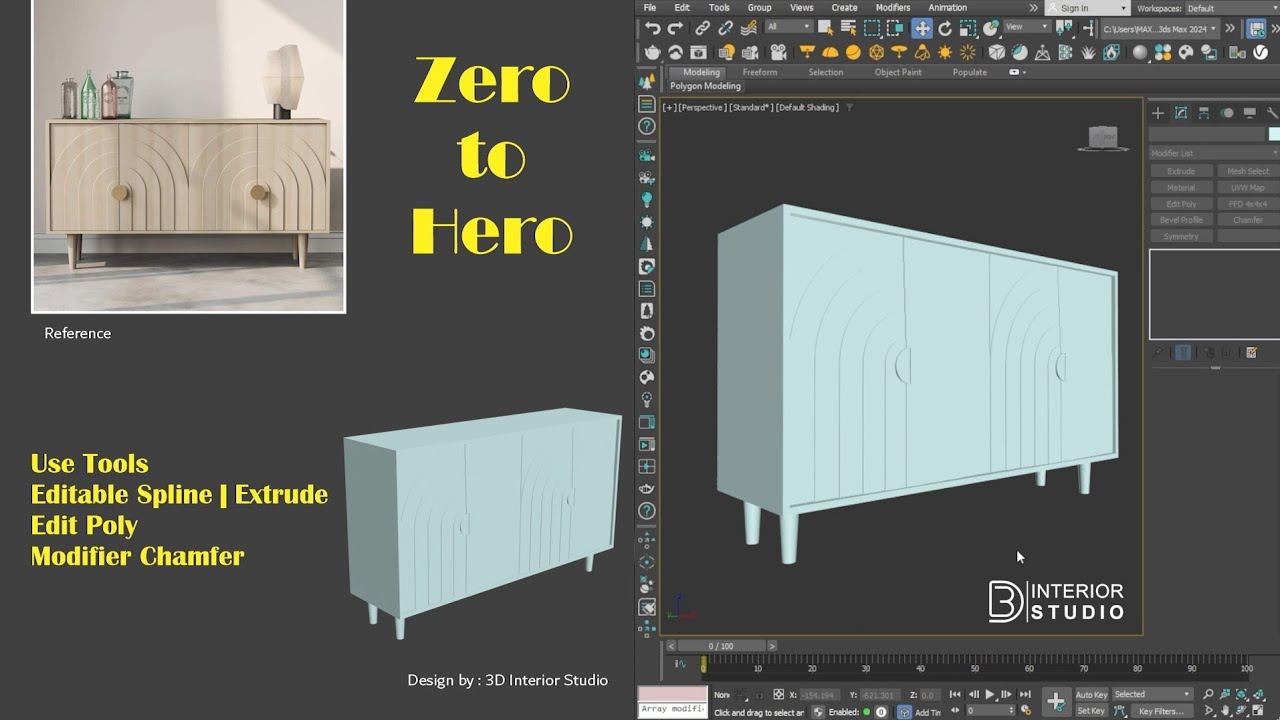
Task: Open the Edit menu
Action: point(682,7)
